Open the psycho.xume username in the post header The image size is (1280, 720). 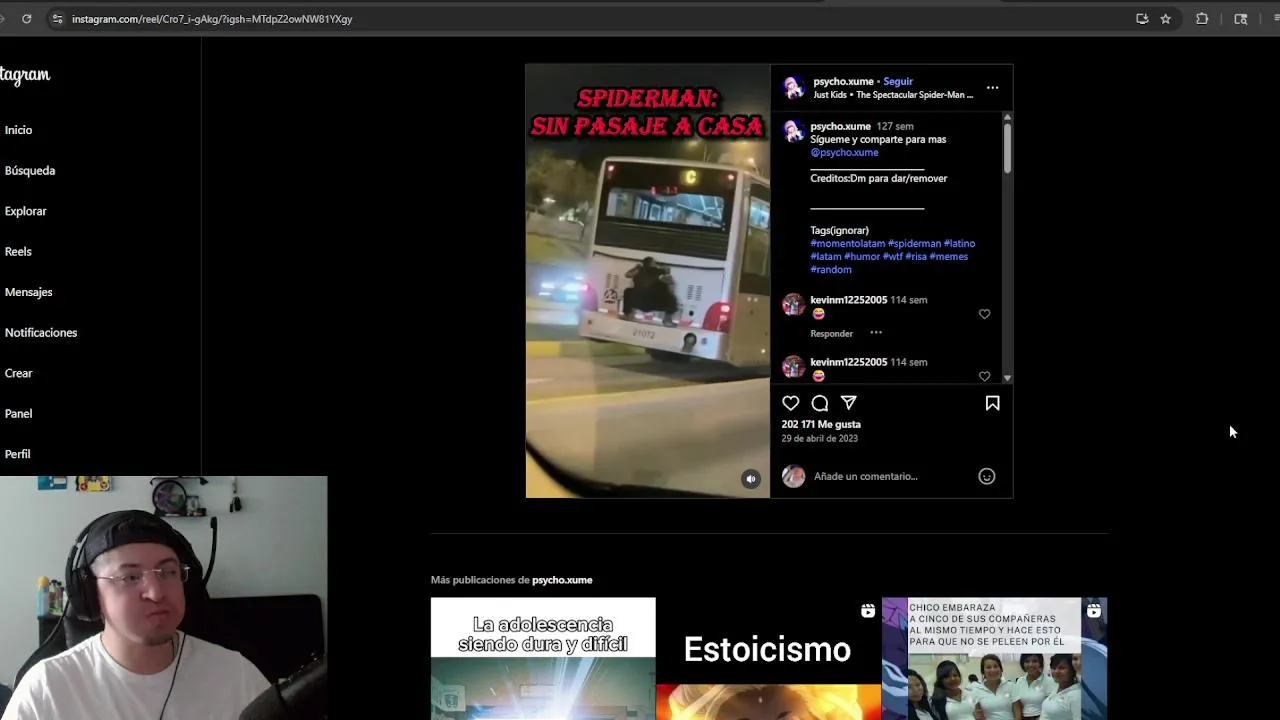tap(843, 81)
